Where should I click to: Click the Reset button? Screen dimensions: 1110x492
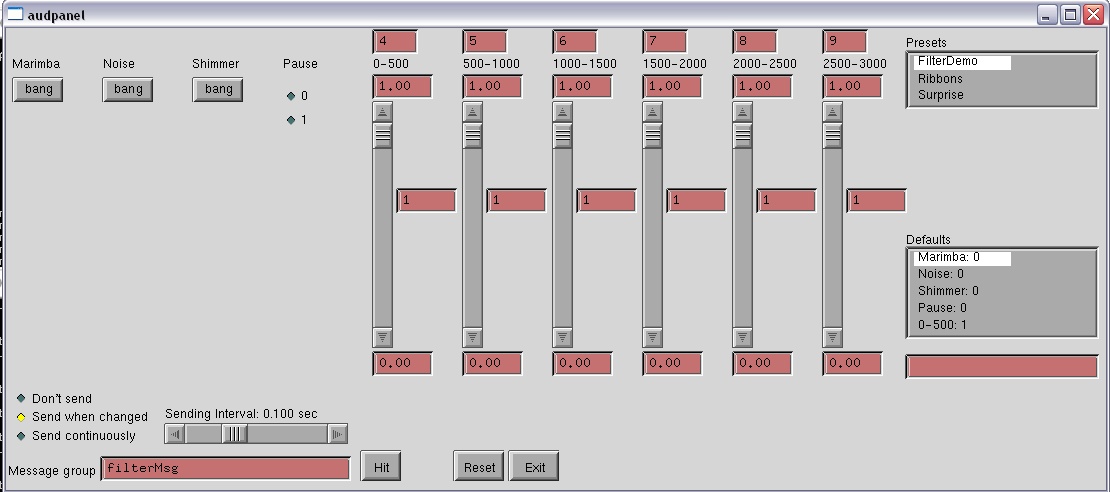pos(479,467)
